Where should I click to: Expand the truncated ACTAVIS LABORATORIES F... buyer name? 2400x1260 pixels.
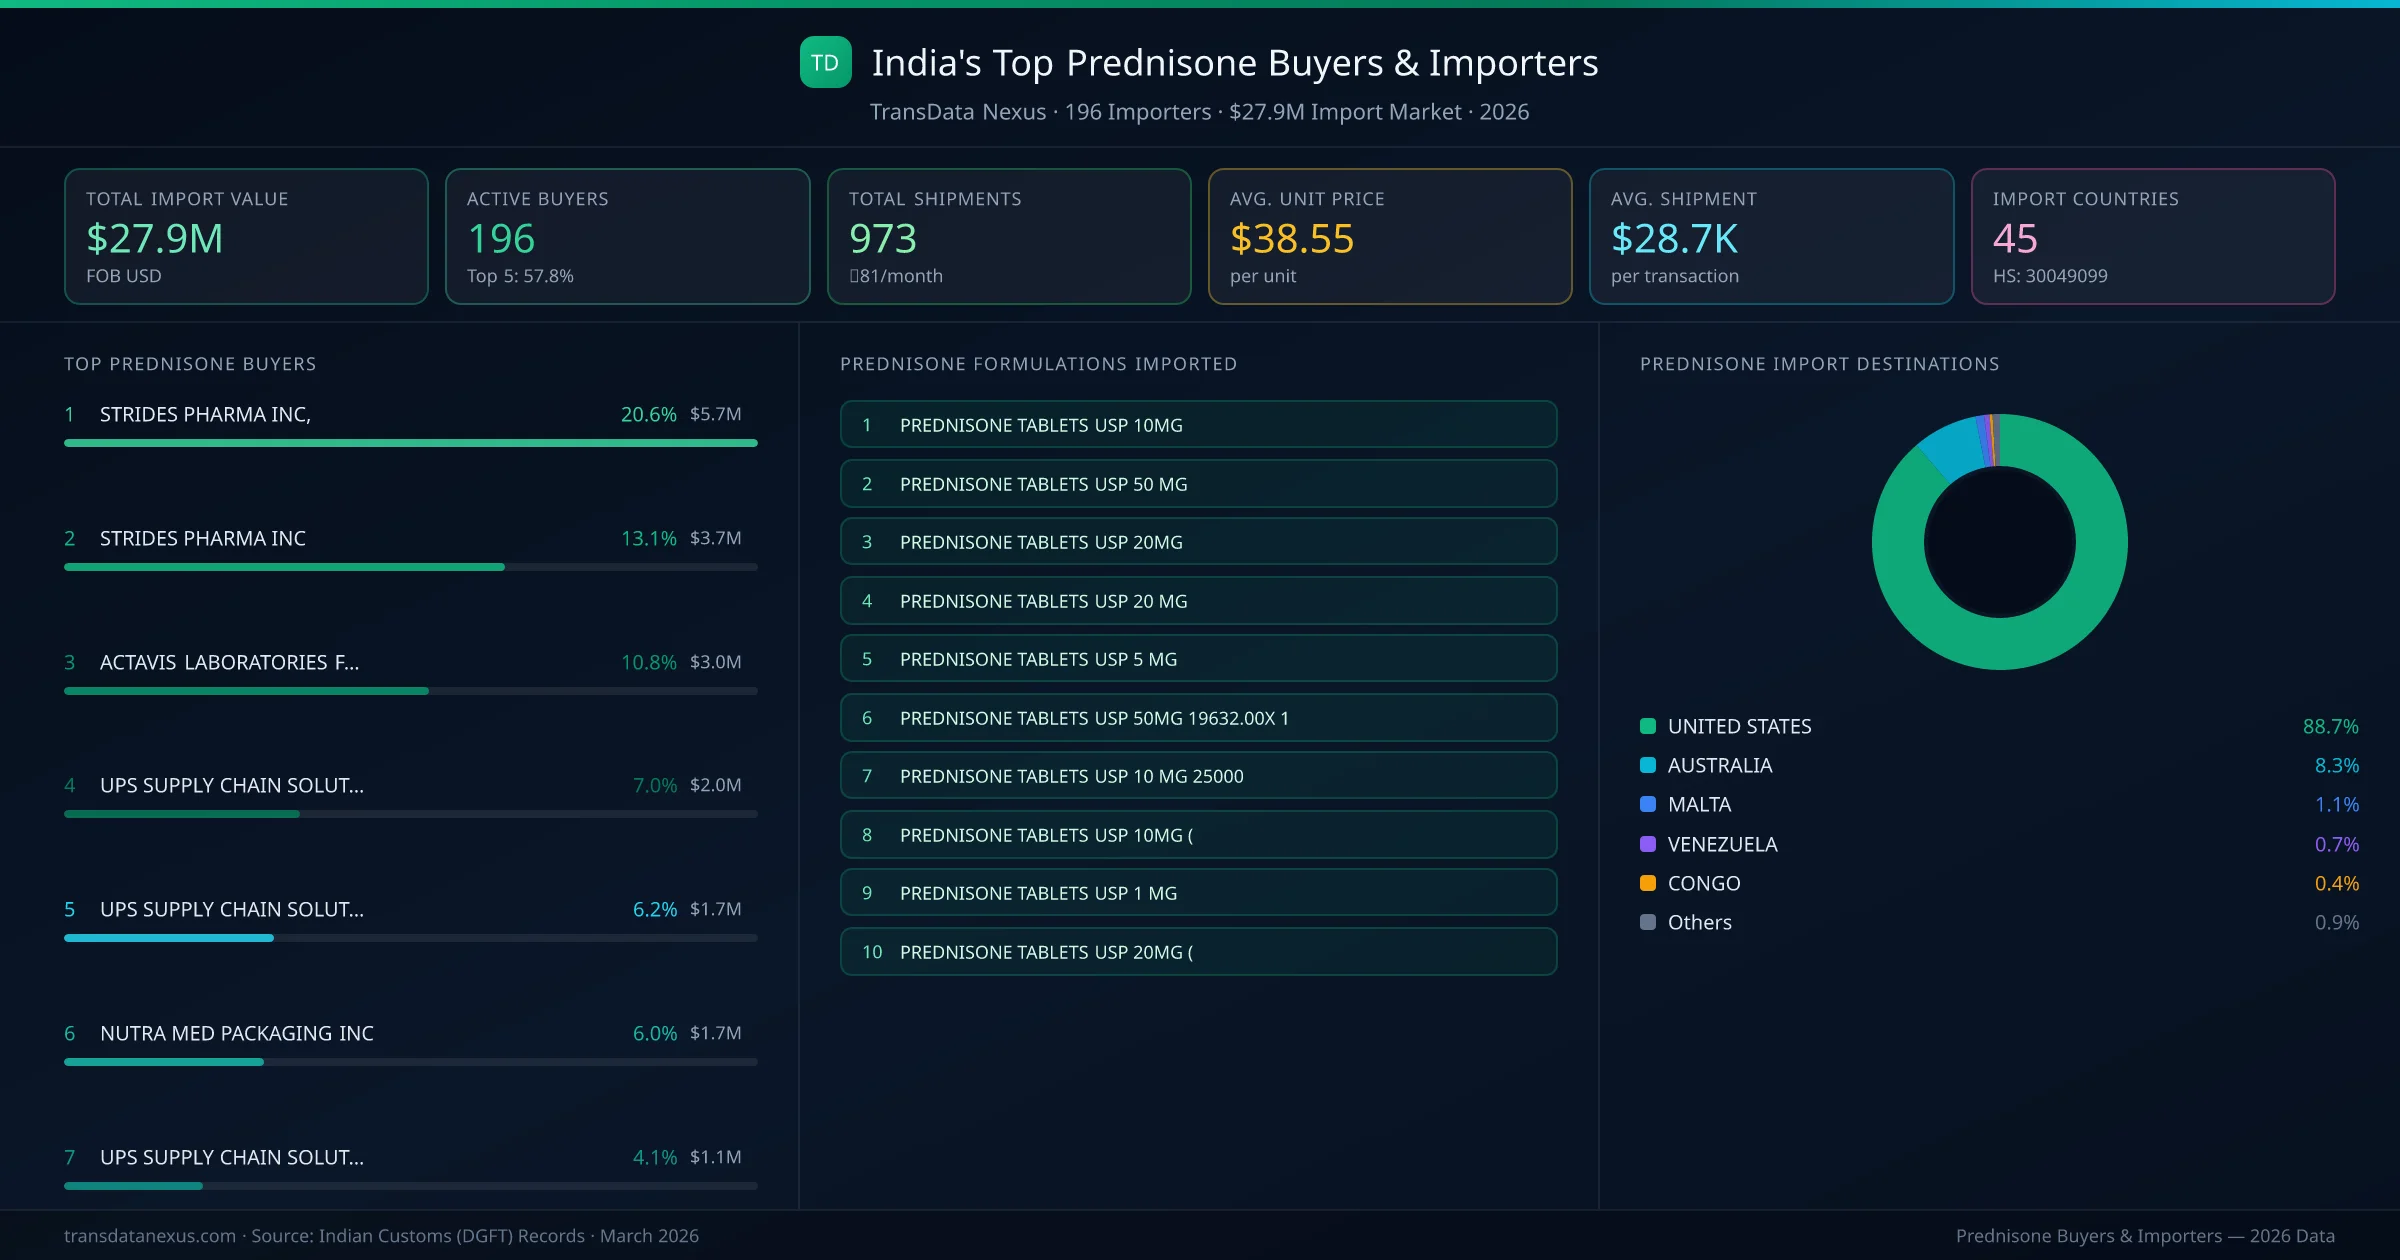(228, 662)
